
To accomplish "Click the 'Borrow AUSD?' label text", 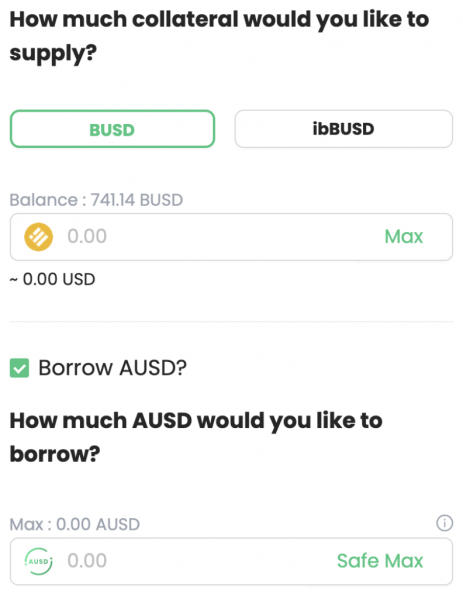I will pos(112,368).
